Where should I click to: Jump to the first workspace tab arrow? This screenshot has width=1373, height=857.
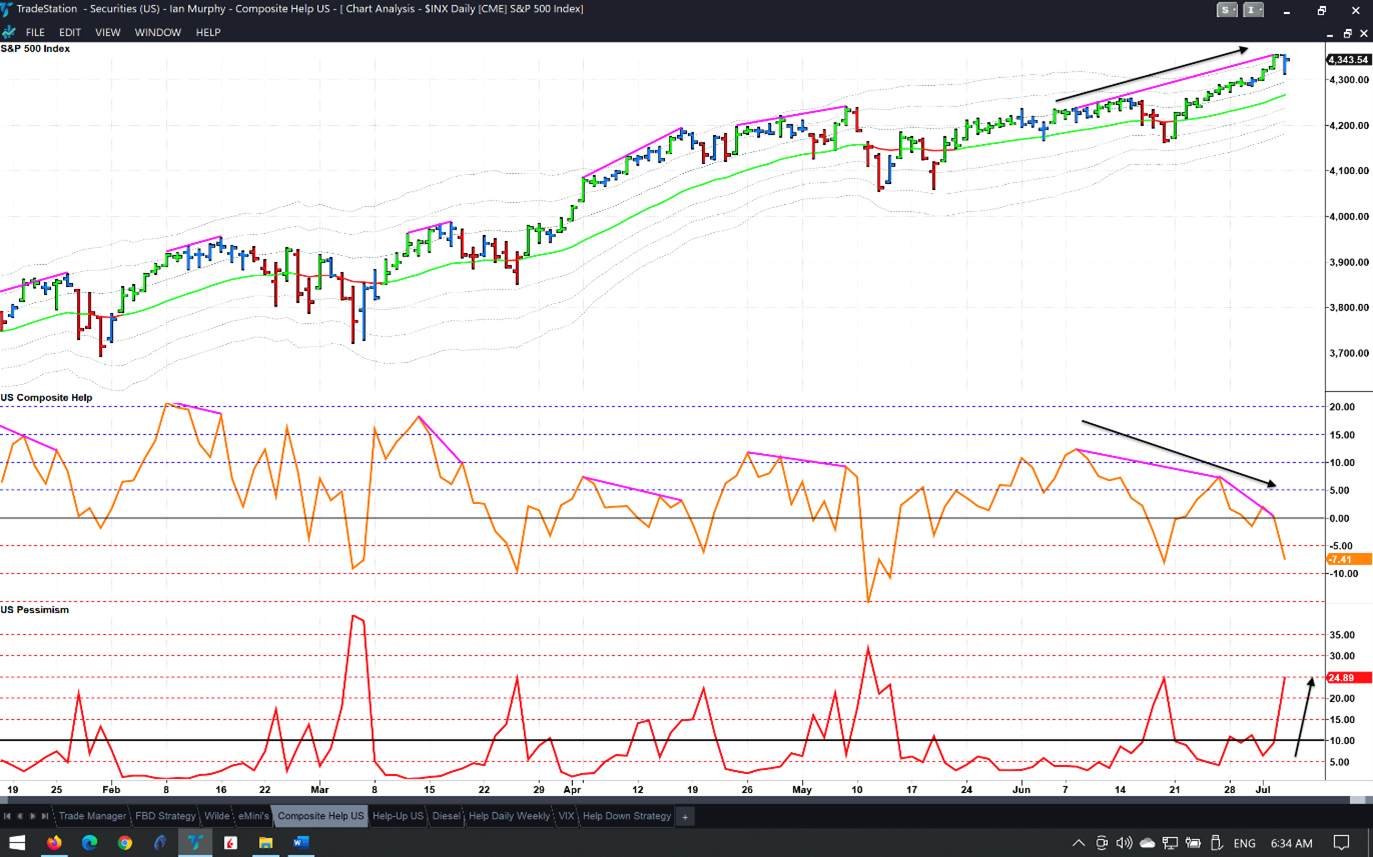8,817
